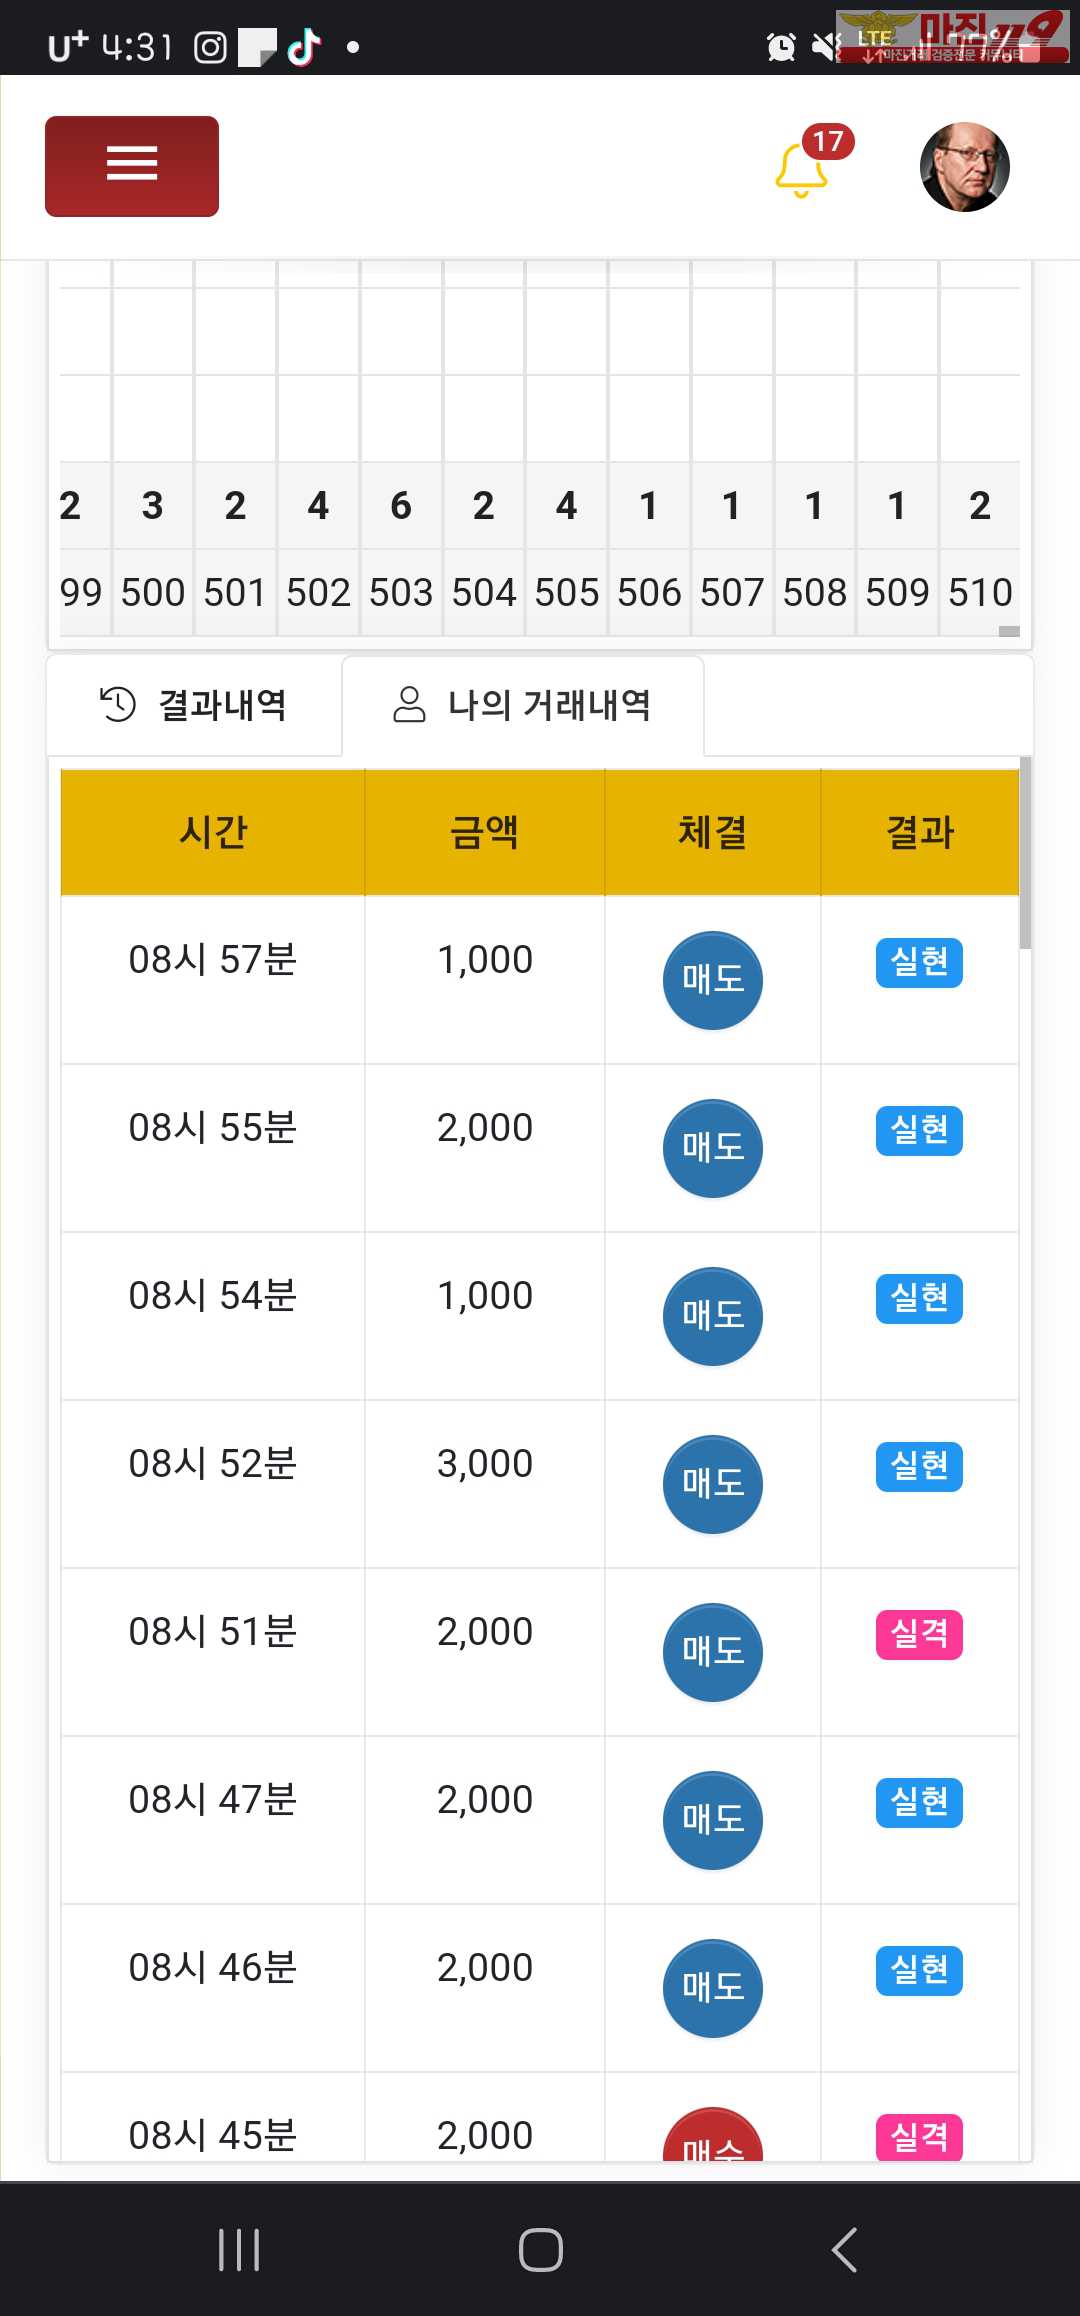This screenshot has height=2316, width=1080.
Task: Click 매도 button in 08시 52분 row
Action: [712, 1484]
